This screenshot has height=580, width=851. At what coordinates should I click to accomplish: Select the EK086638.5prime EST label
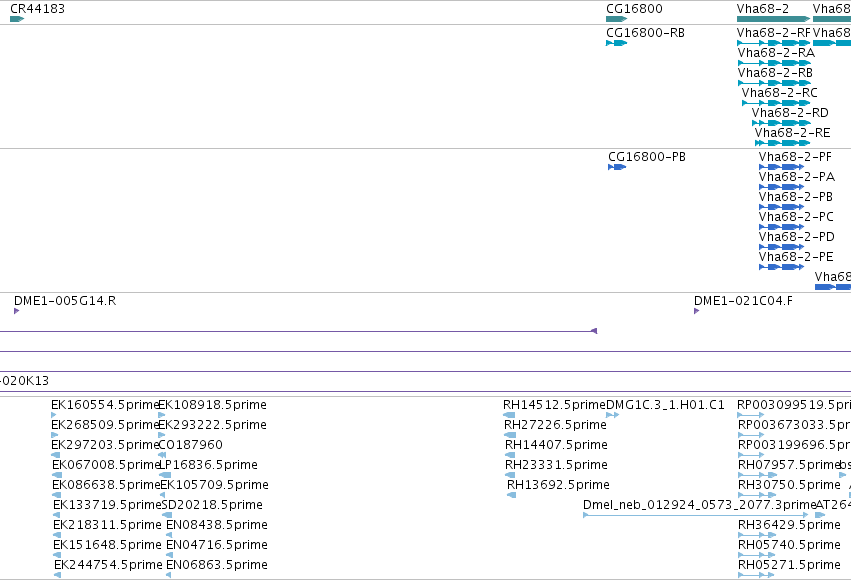point(106,485)
